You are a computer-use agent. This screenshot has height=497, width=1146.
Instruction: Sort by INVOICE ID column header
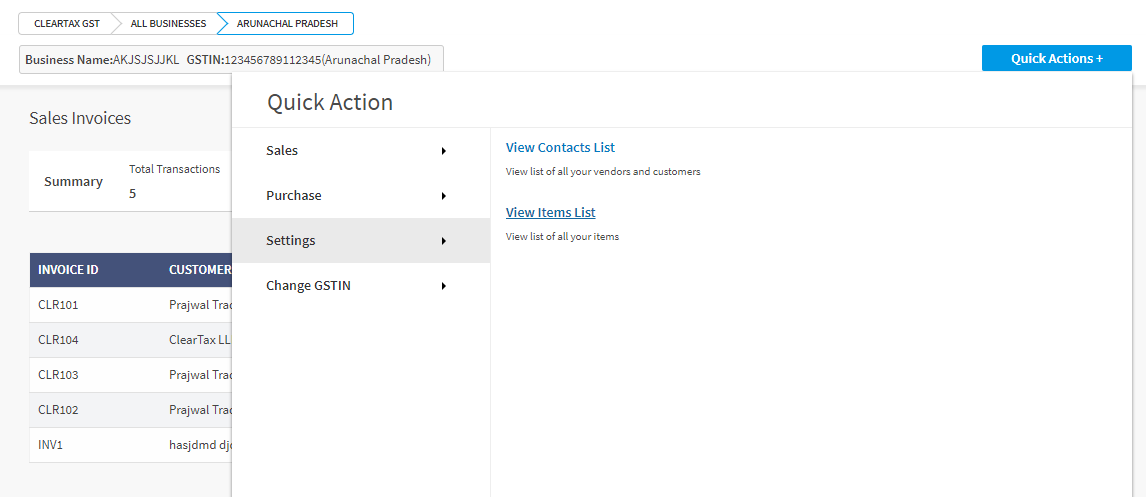point(69,270)
